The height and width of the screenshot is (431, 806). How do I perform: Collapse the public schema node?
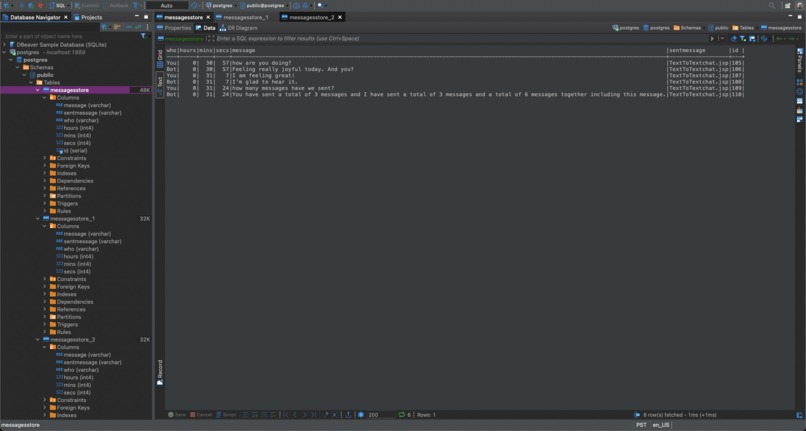[x=25, y=75]
